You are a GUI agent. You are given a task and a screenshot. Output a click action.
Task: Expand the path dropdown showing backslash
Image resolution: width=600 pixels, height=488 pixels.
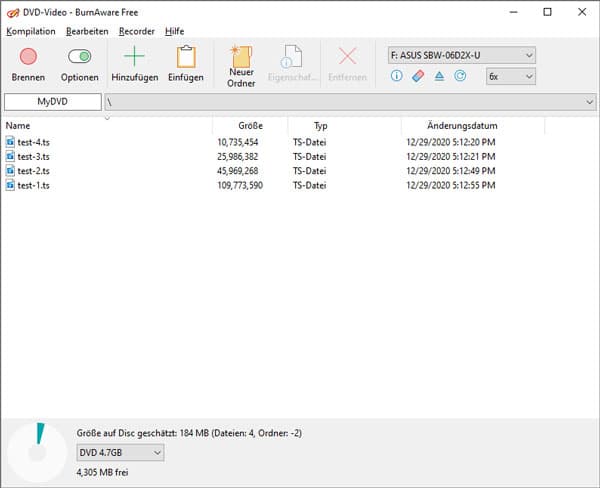(350, 102)
